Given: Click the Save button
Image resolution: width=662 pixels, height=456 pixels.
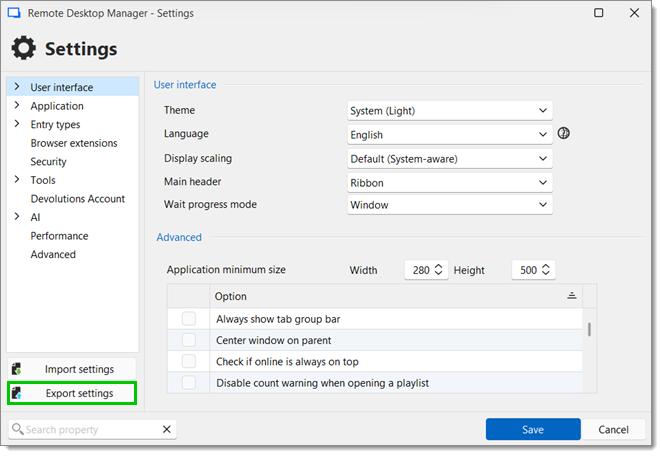Looking at the screenshot, I should coord(533,429).
